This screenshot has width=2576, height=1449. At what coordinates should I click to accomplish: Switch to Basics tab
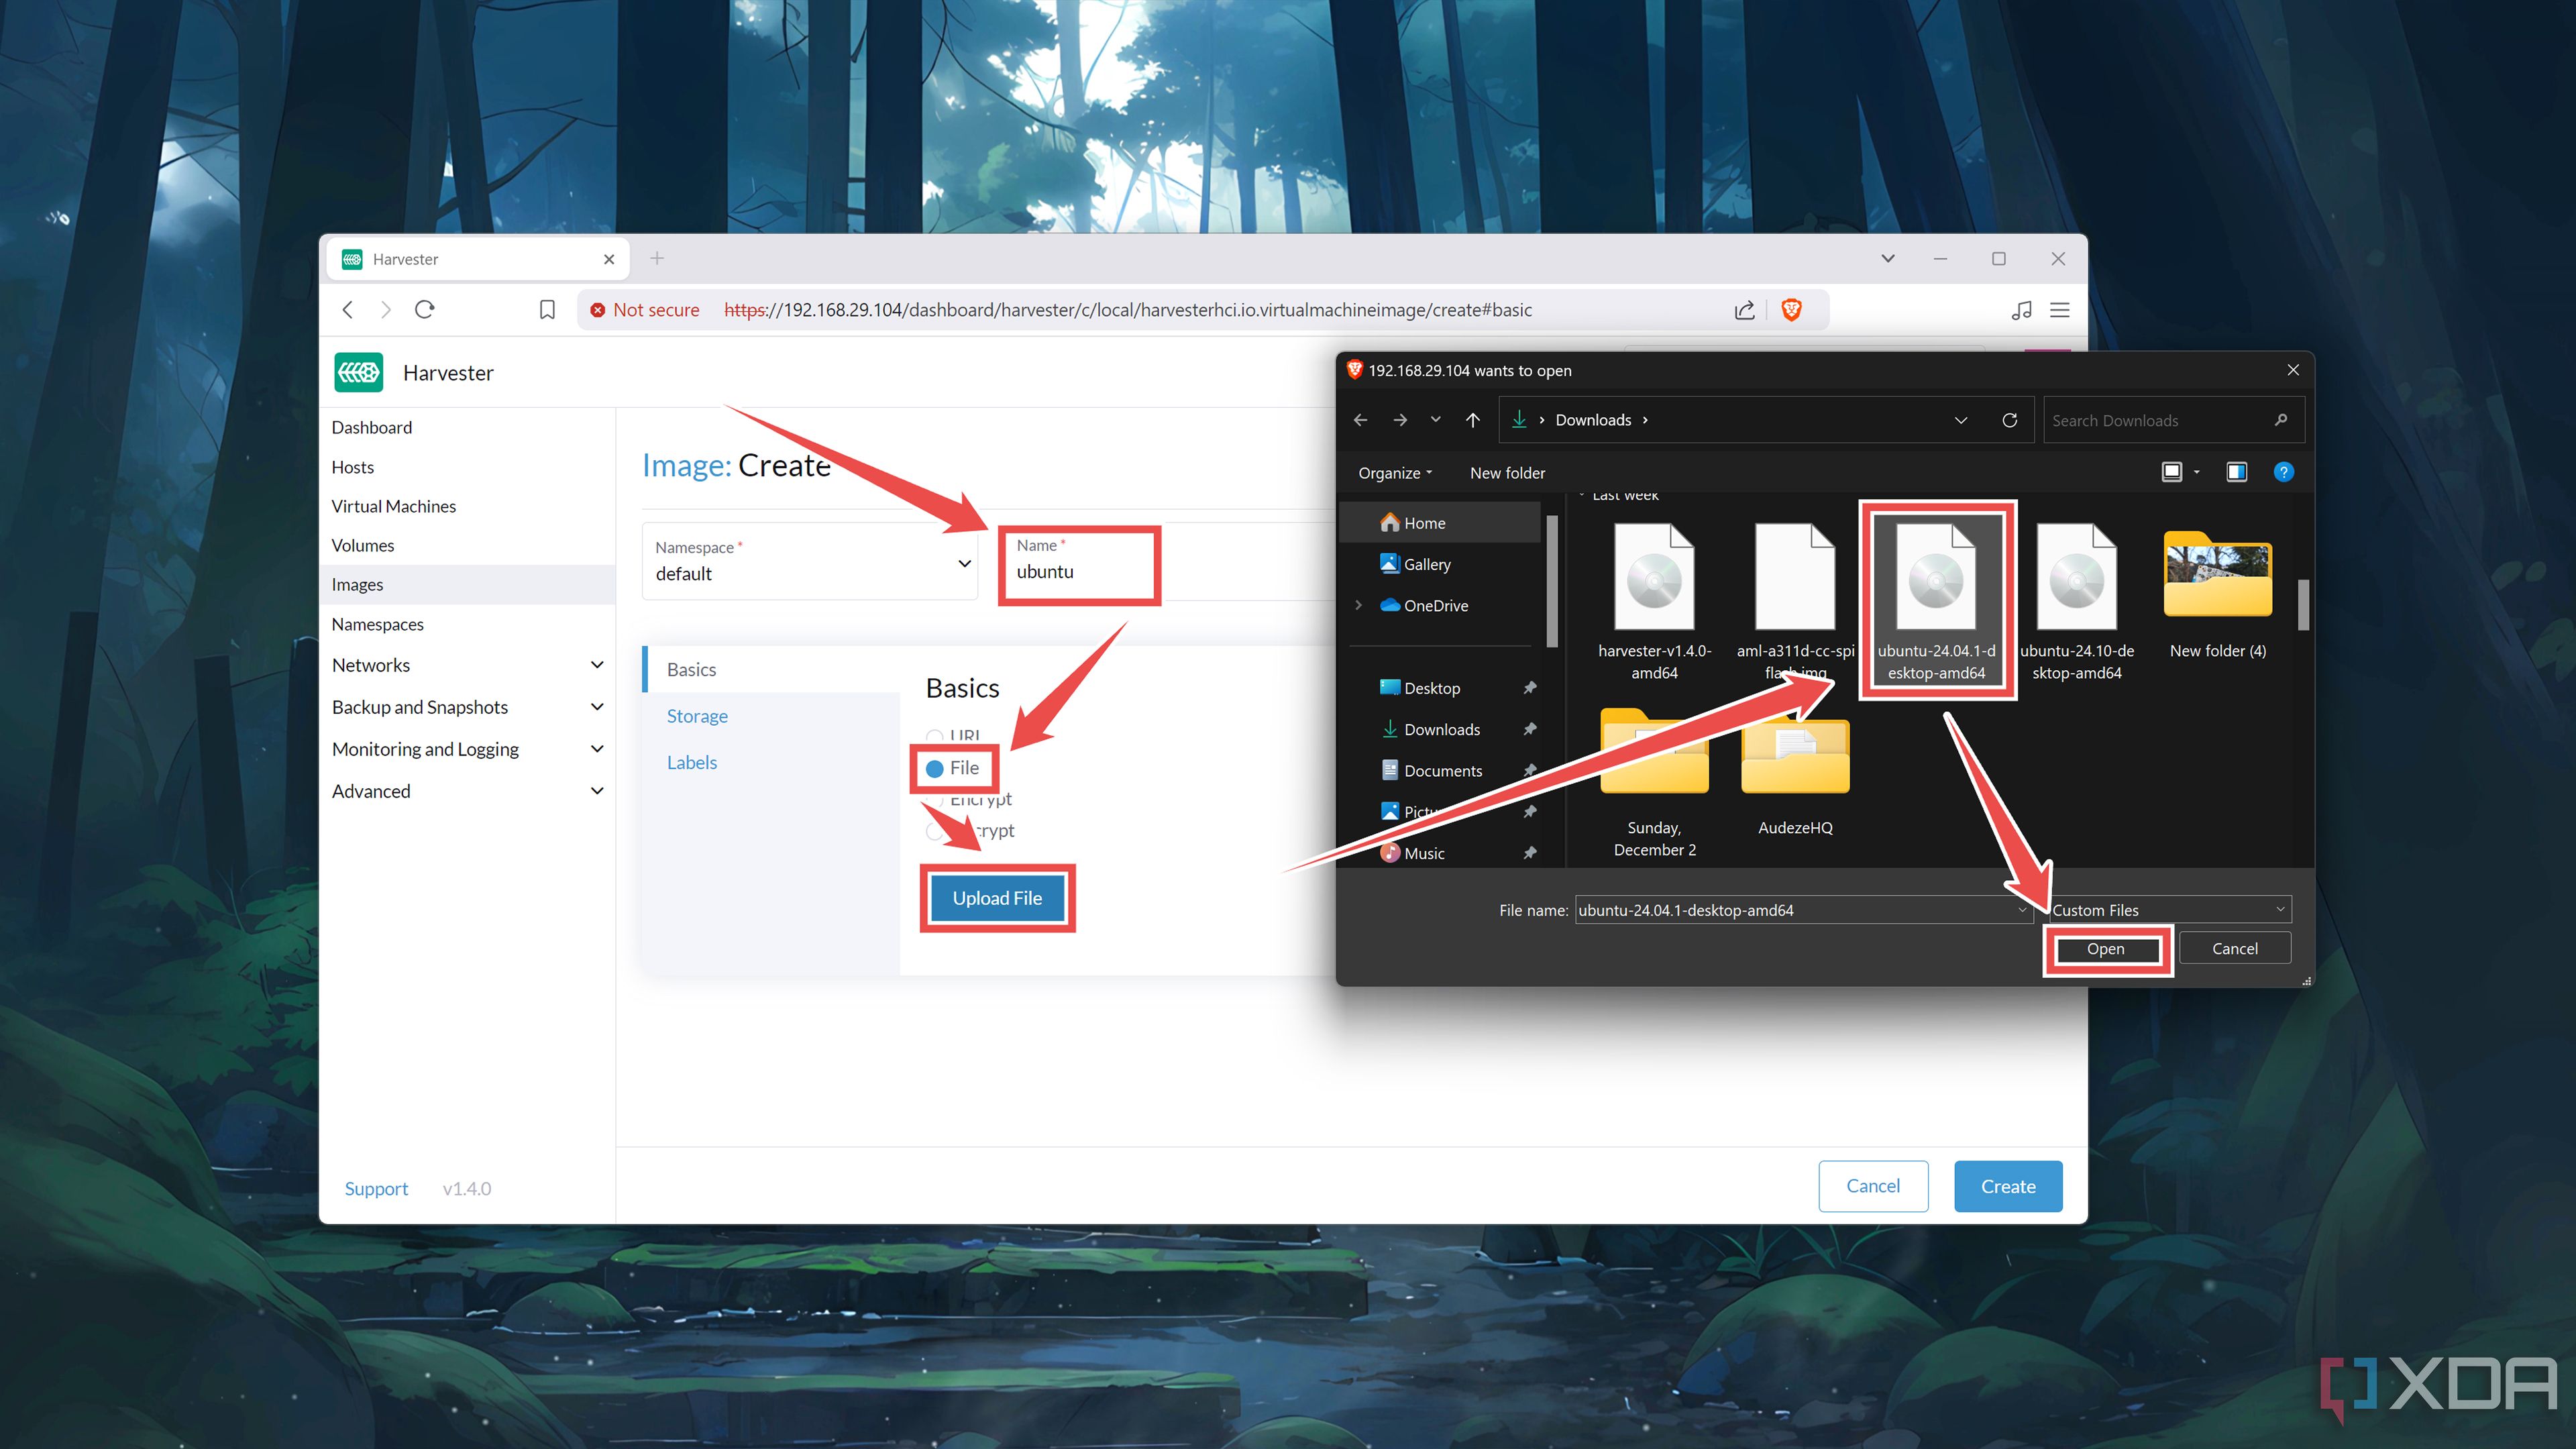click(691, 669)
